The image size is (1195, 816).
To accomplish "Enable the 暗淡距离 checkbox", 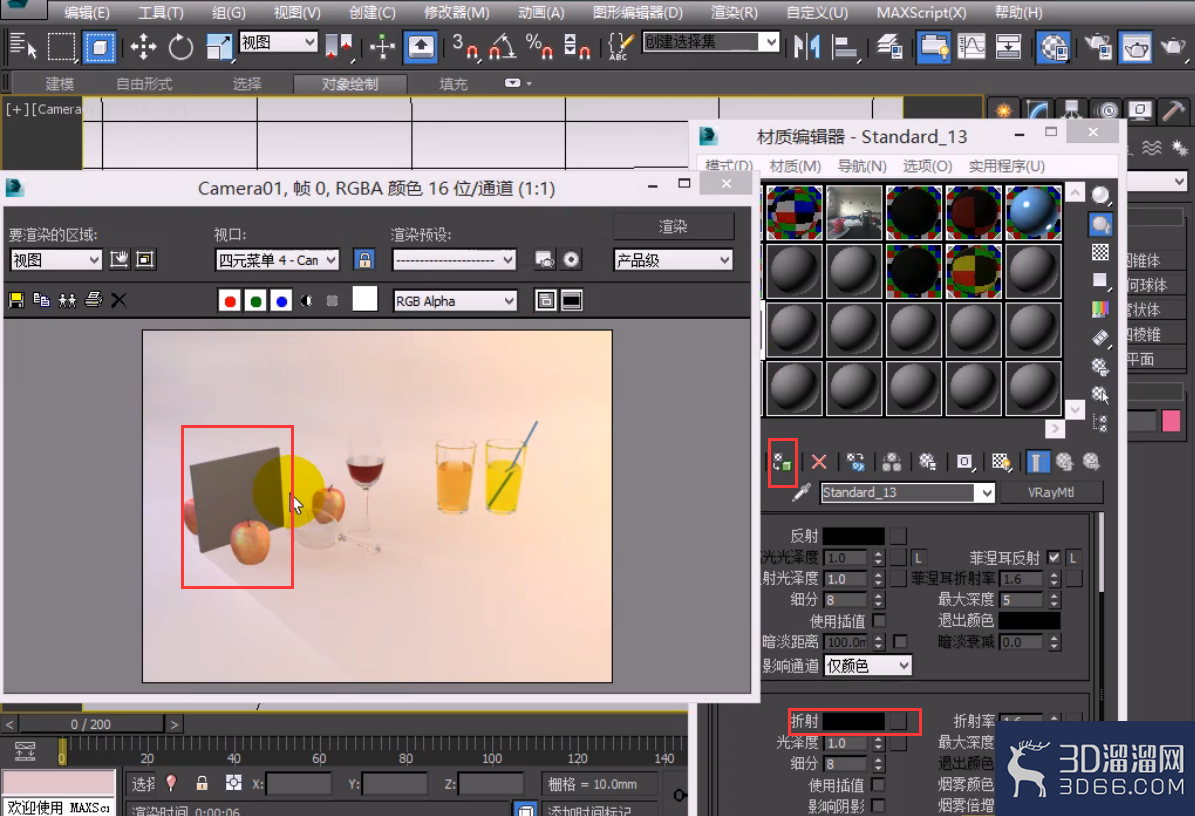I will point(900,642).
